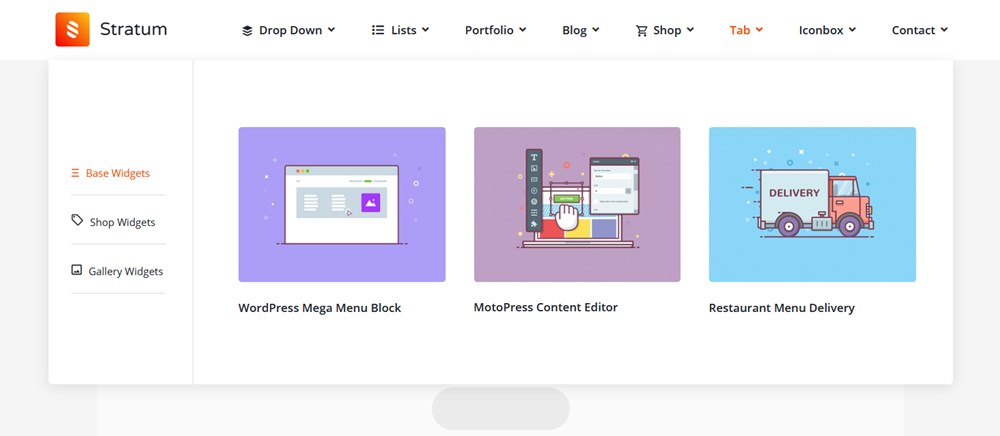Expand the Portfolio chevron arrow

522,29
